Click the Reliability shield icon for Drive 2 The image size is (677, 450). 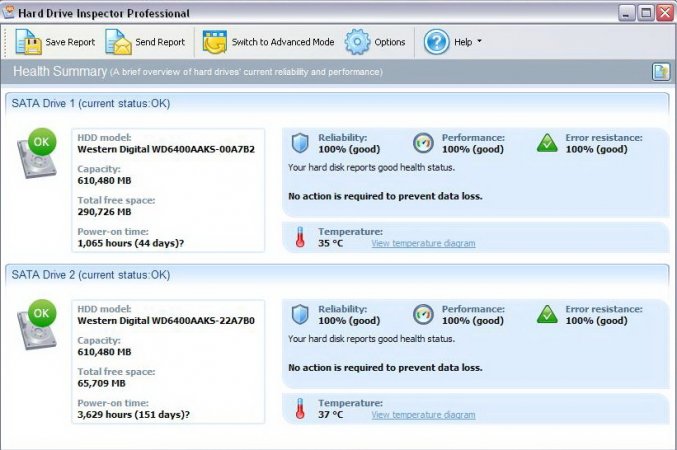tap(300, 314)
